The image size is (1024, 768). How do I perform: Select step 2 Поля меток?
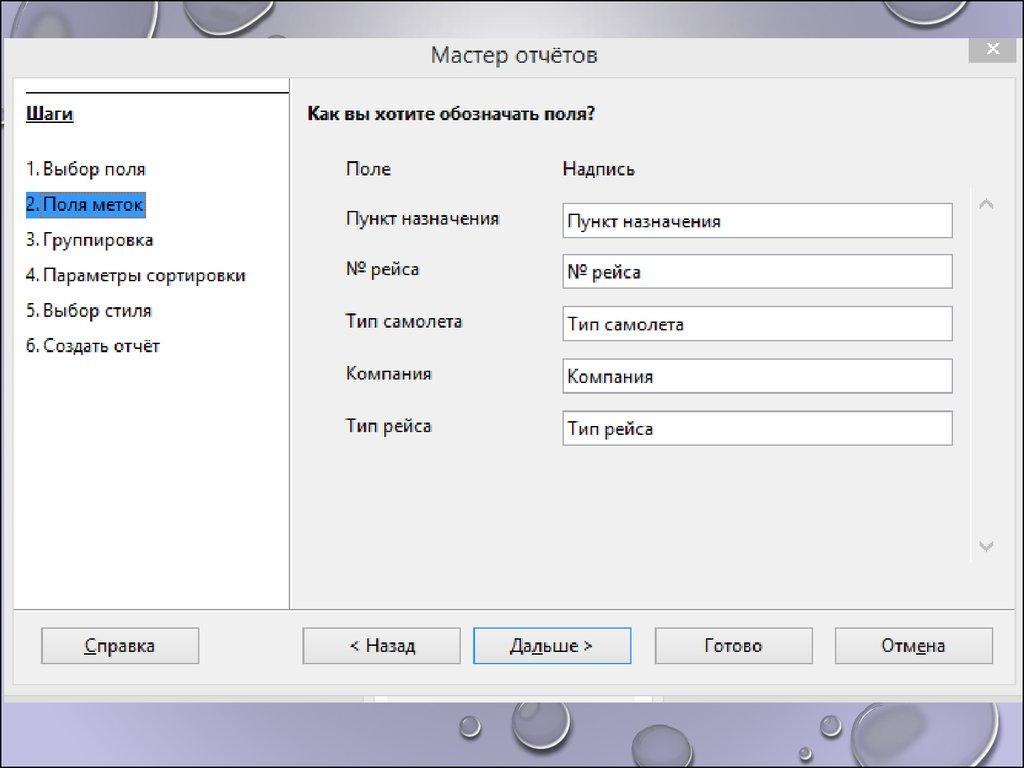click(85, 204)
